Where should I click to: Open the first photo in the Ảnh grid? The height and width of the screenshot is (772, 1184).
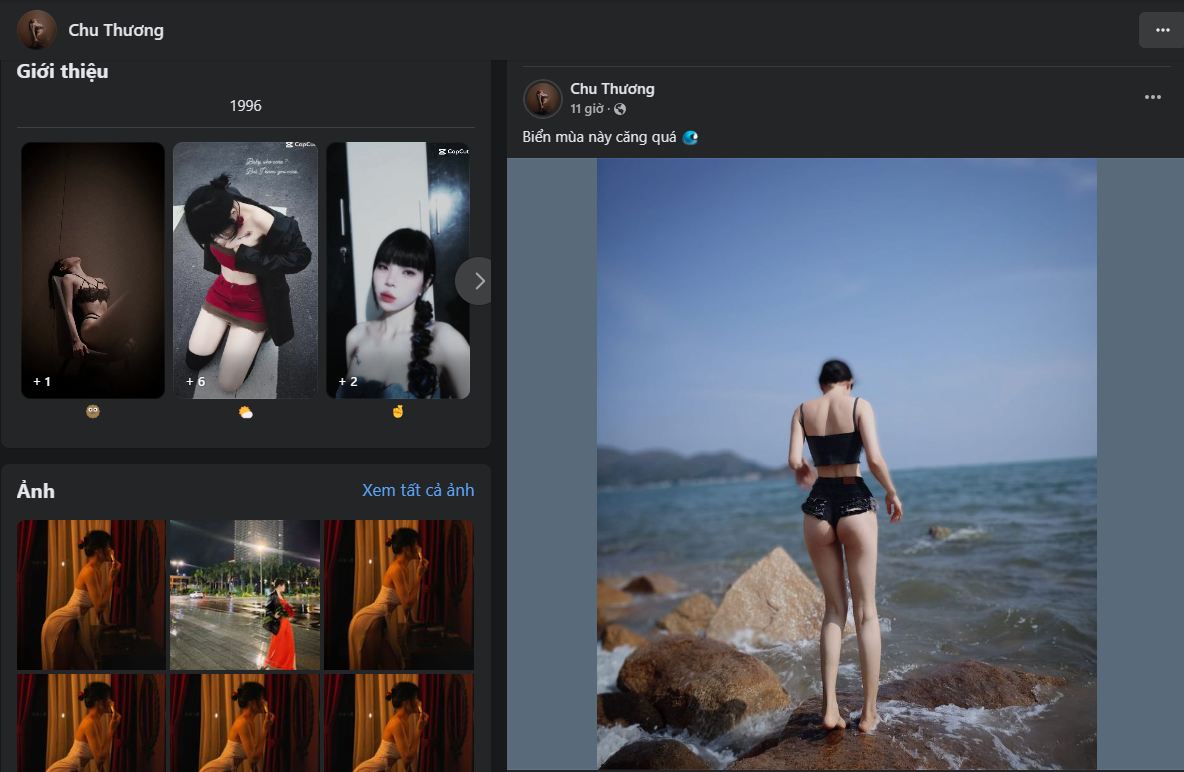pyautogui.click(x=91, y=594)
